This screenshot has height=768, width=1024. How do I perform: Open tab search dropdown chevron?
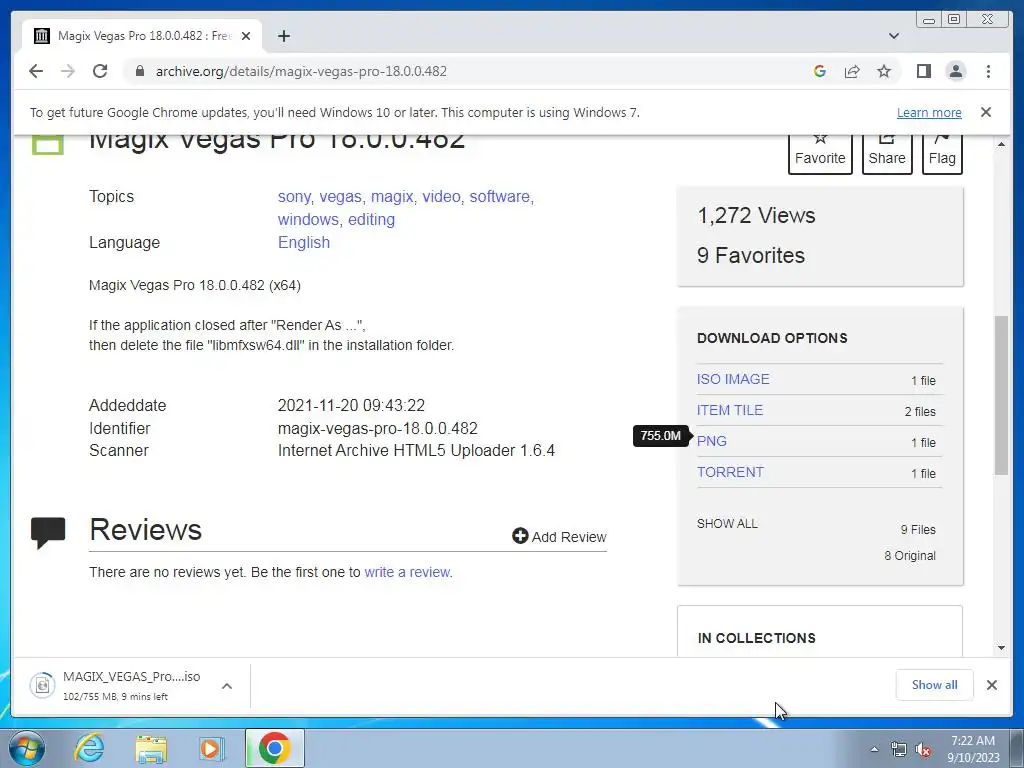pos(893,36)
